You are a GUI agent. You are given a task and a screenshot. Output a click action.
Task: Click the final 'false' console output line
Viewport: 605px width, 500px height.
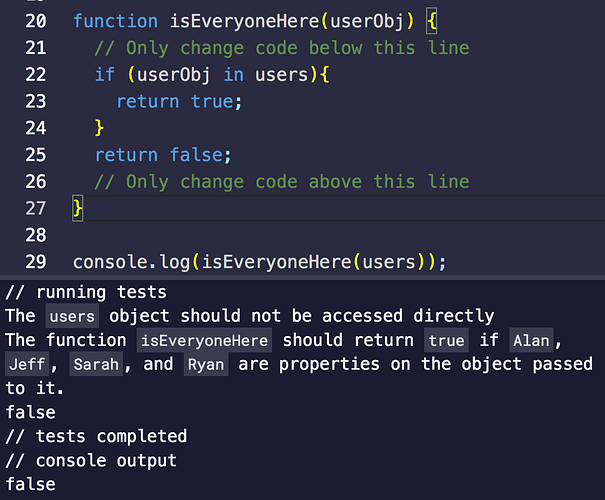[30, 485]
